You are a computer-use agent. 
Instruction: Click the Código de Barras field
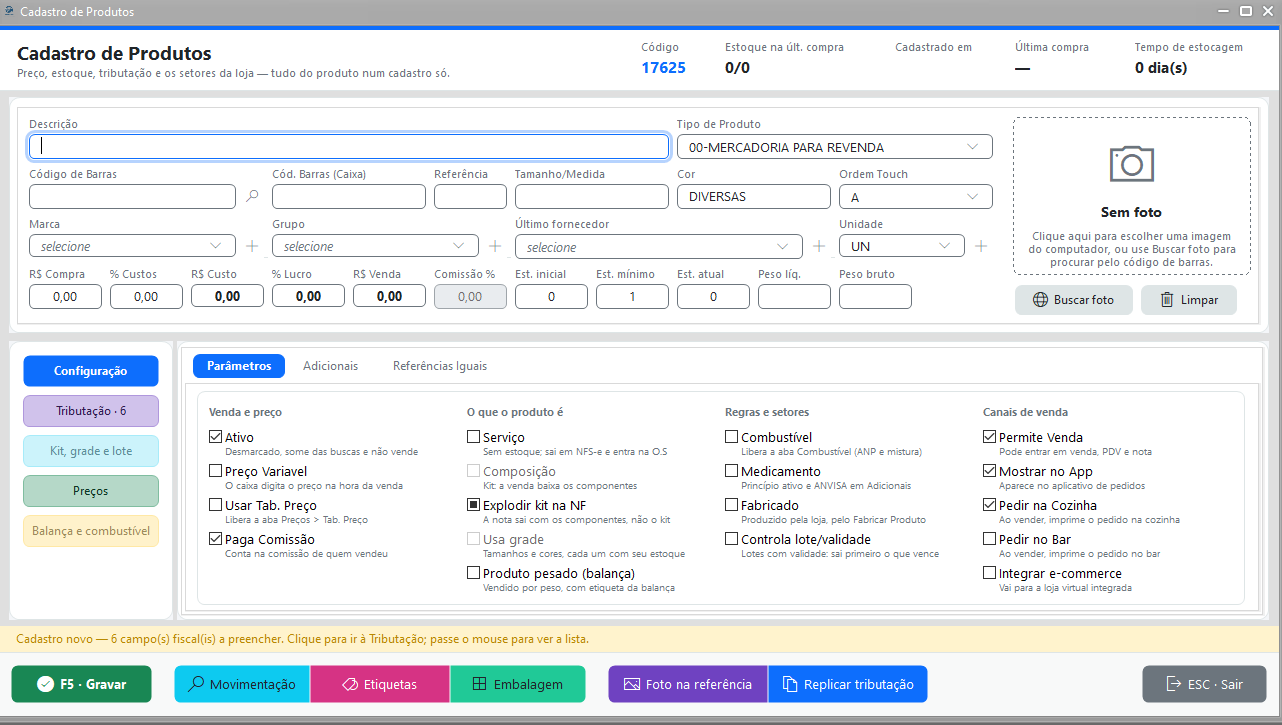coord(132,197)
